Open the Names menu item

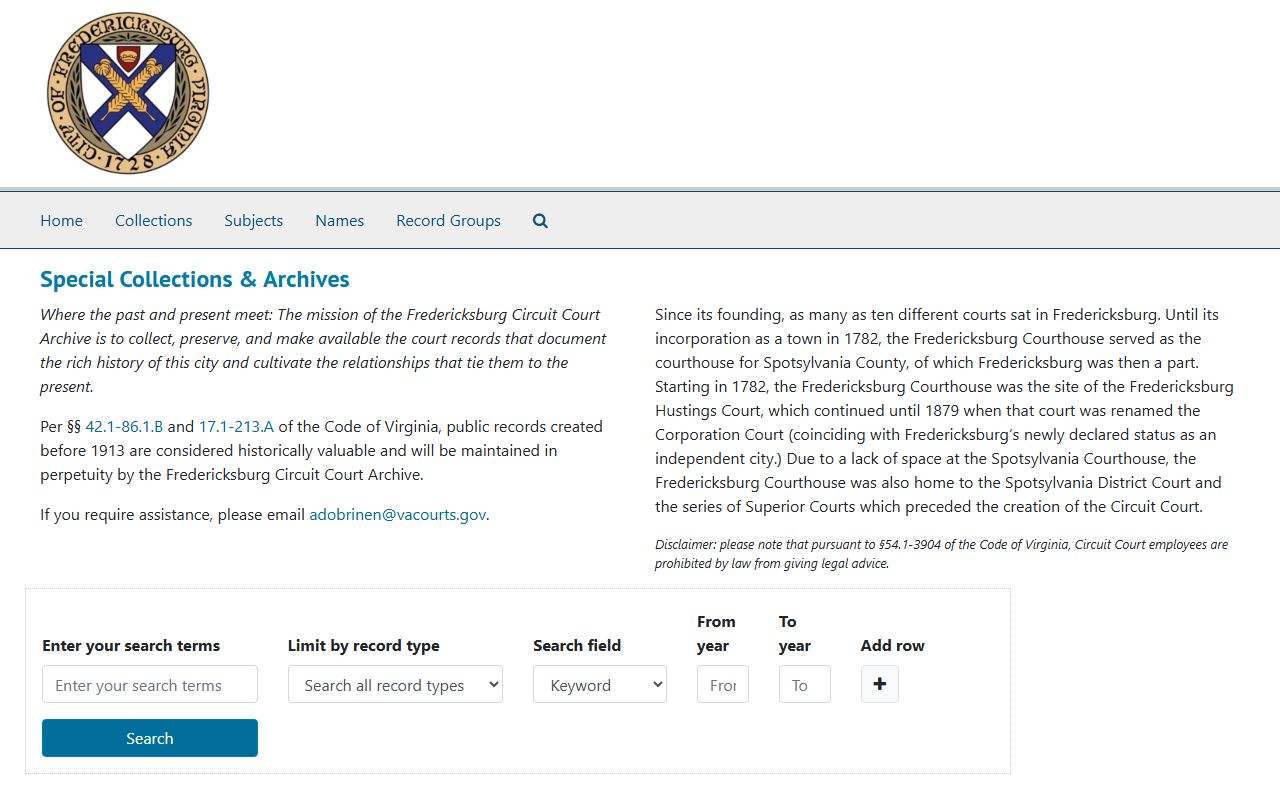339,220
